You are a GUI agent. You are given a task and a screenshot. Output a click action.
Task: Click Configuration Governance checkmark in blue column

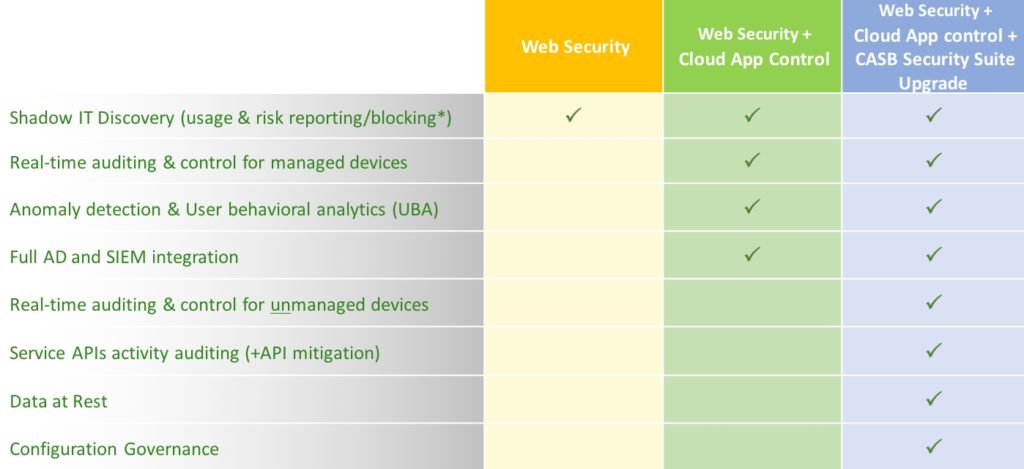934,446
